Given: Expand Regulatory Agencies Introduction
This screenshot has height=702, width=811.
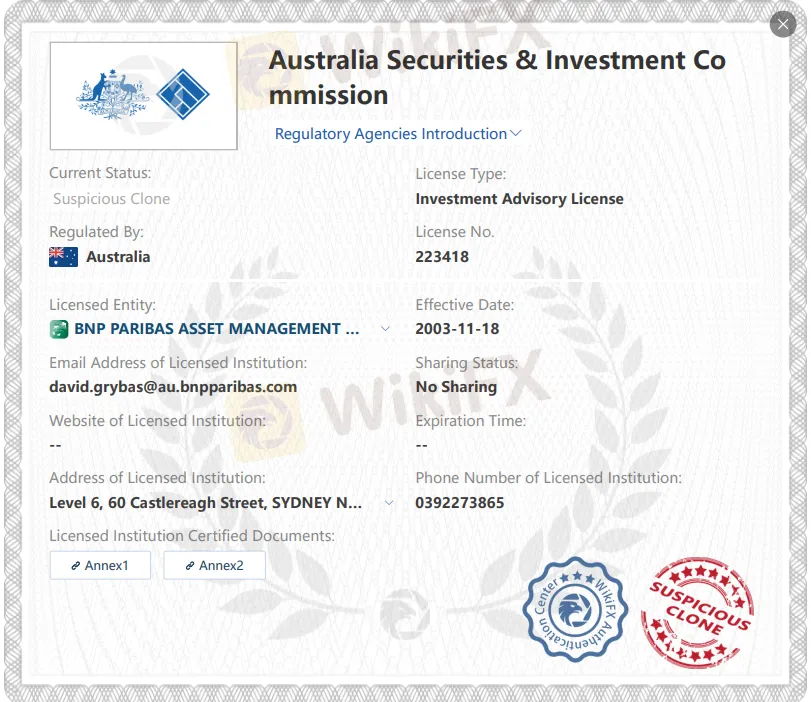Looking at the screenshot, I should coord(398,133).
